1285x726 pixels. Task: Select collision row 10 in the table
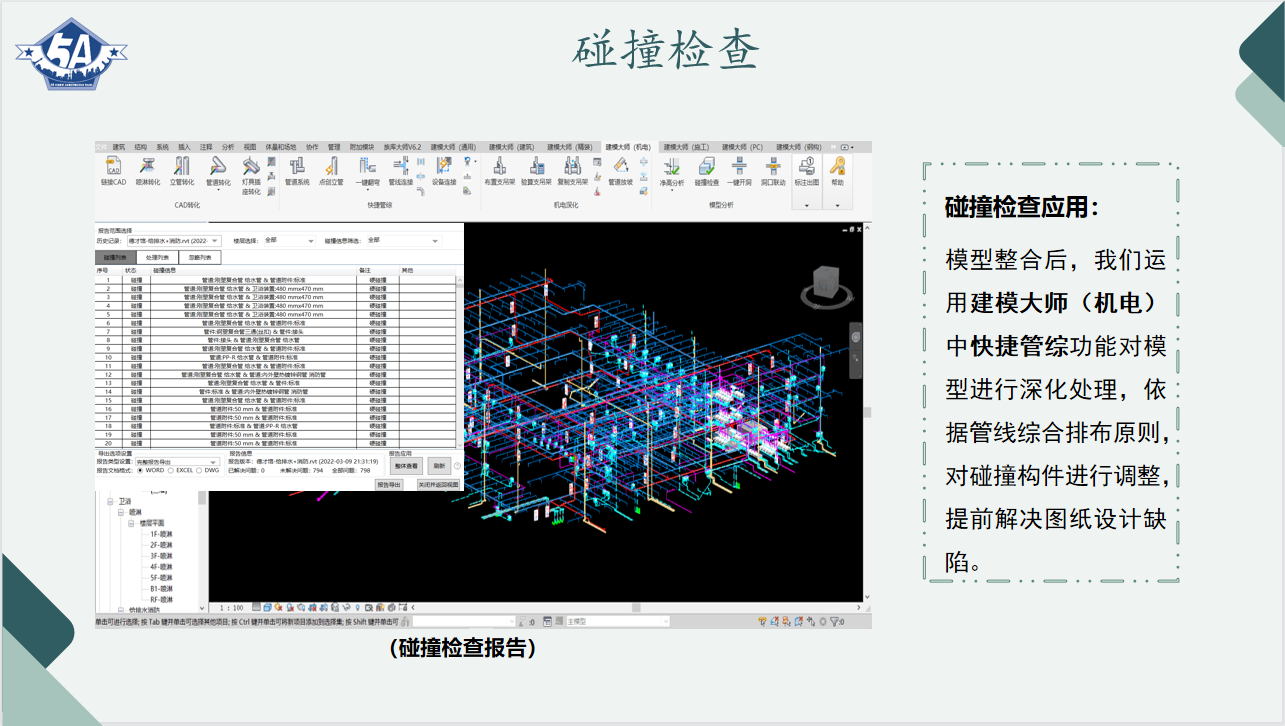pos(275,357)
